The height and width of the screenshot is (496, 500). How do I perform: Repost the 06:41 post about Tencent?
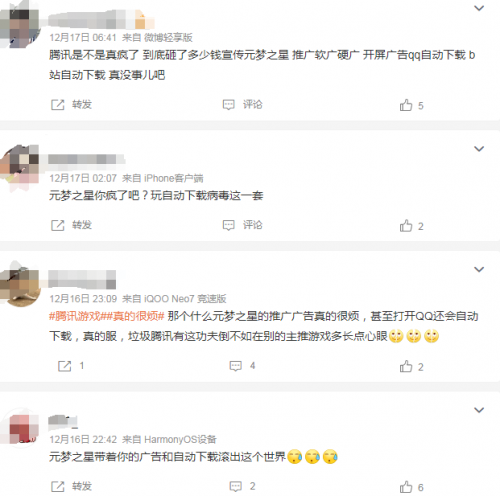point(71,105)
